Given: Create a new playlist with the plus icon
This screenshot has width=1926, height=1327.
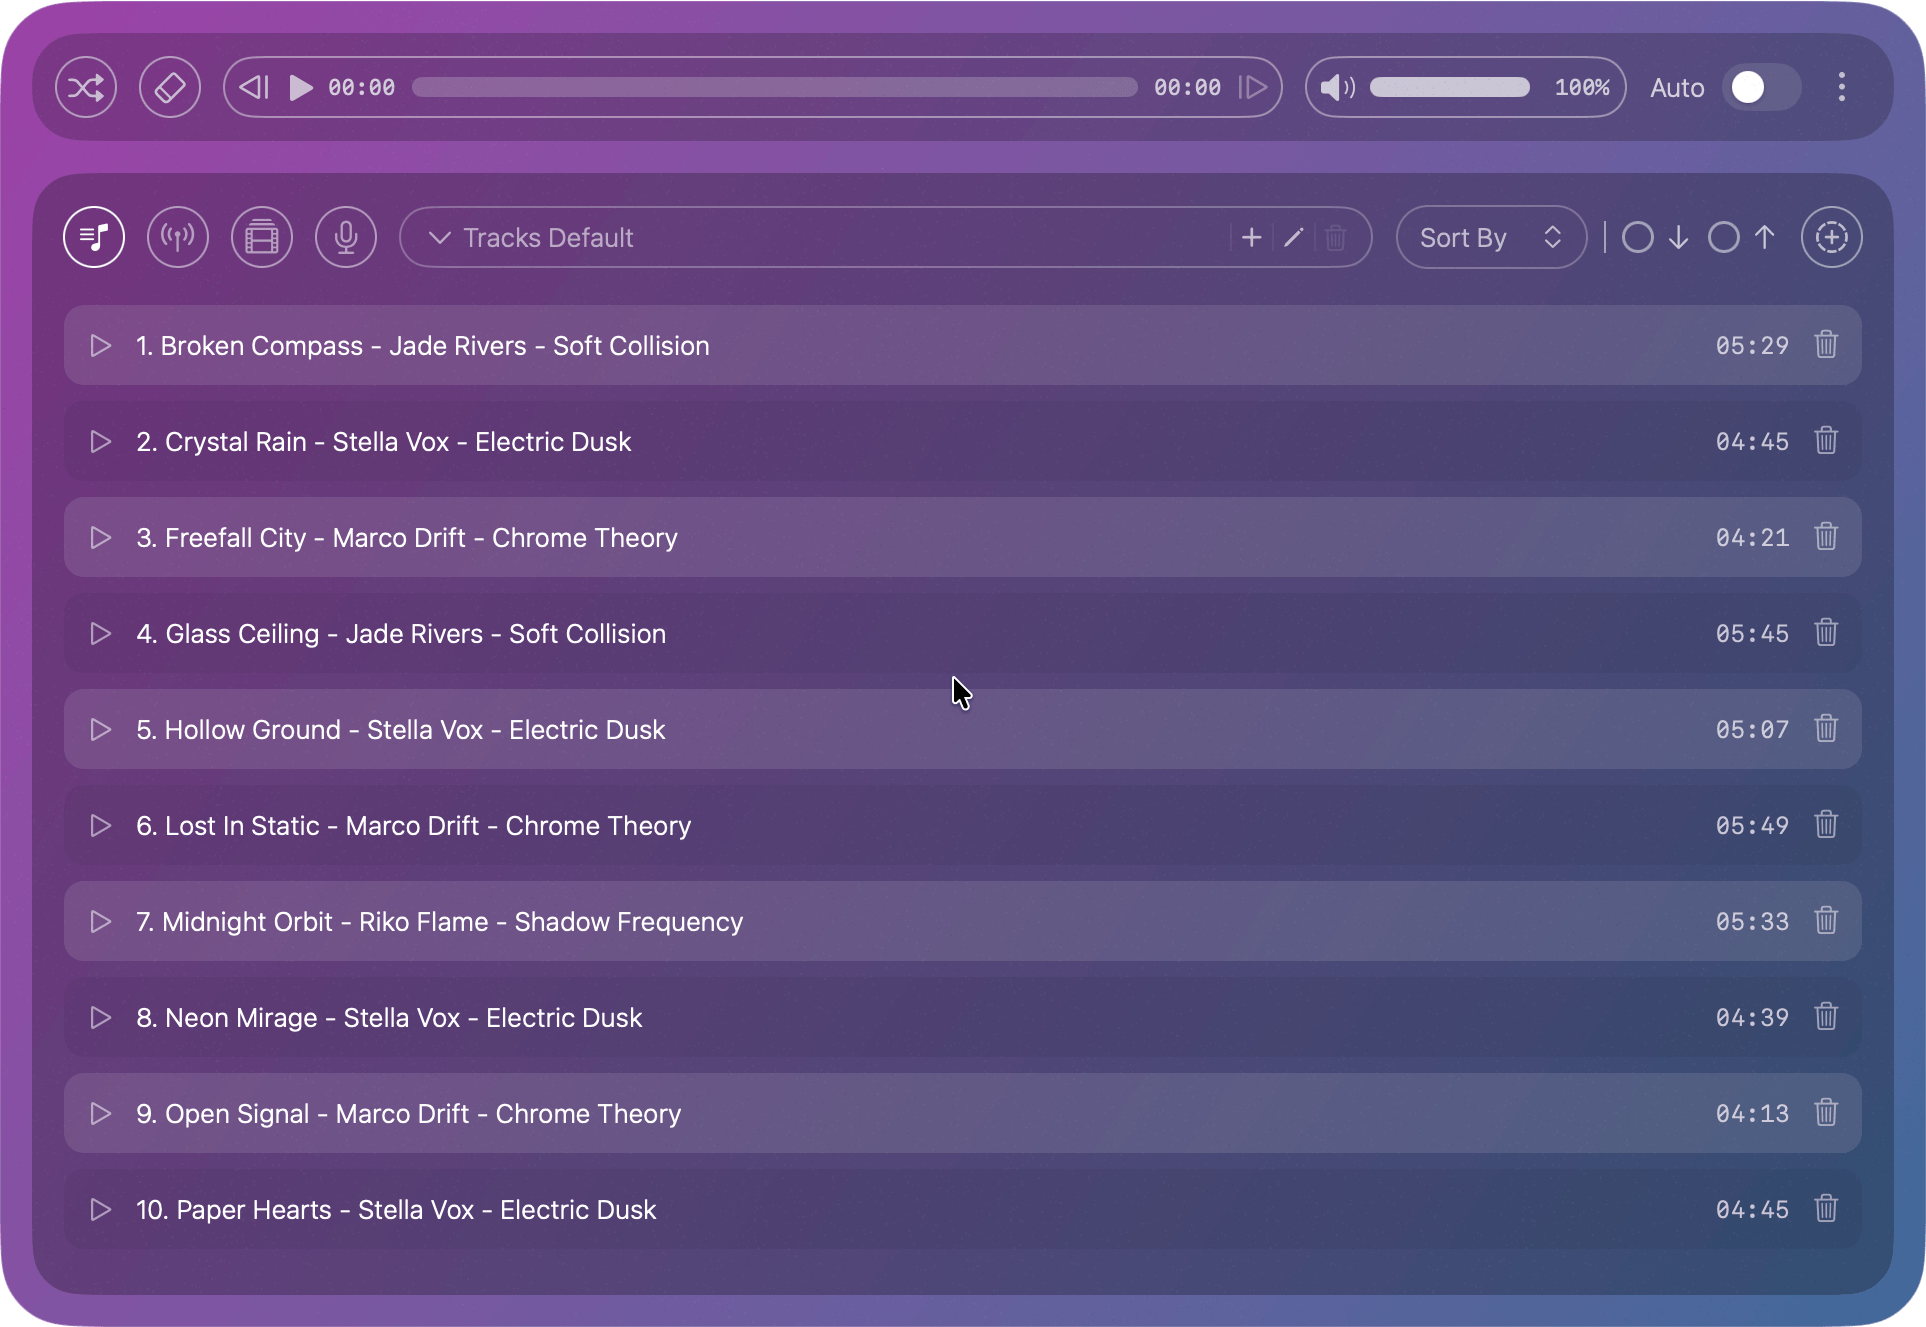Looking at the screenshot, I should [x=1250, y=237].
